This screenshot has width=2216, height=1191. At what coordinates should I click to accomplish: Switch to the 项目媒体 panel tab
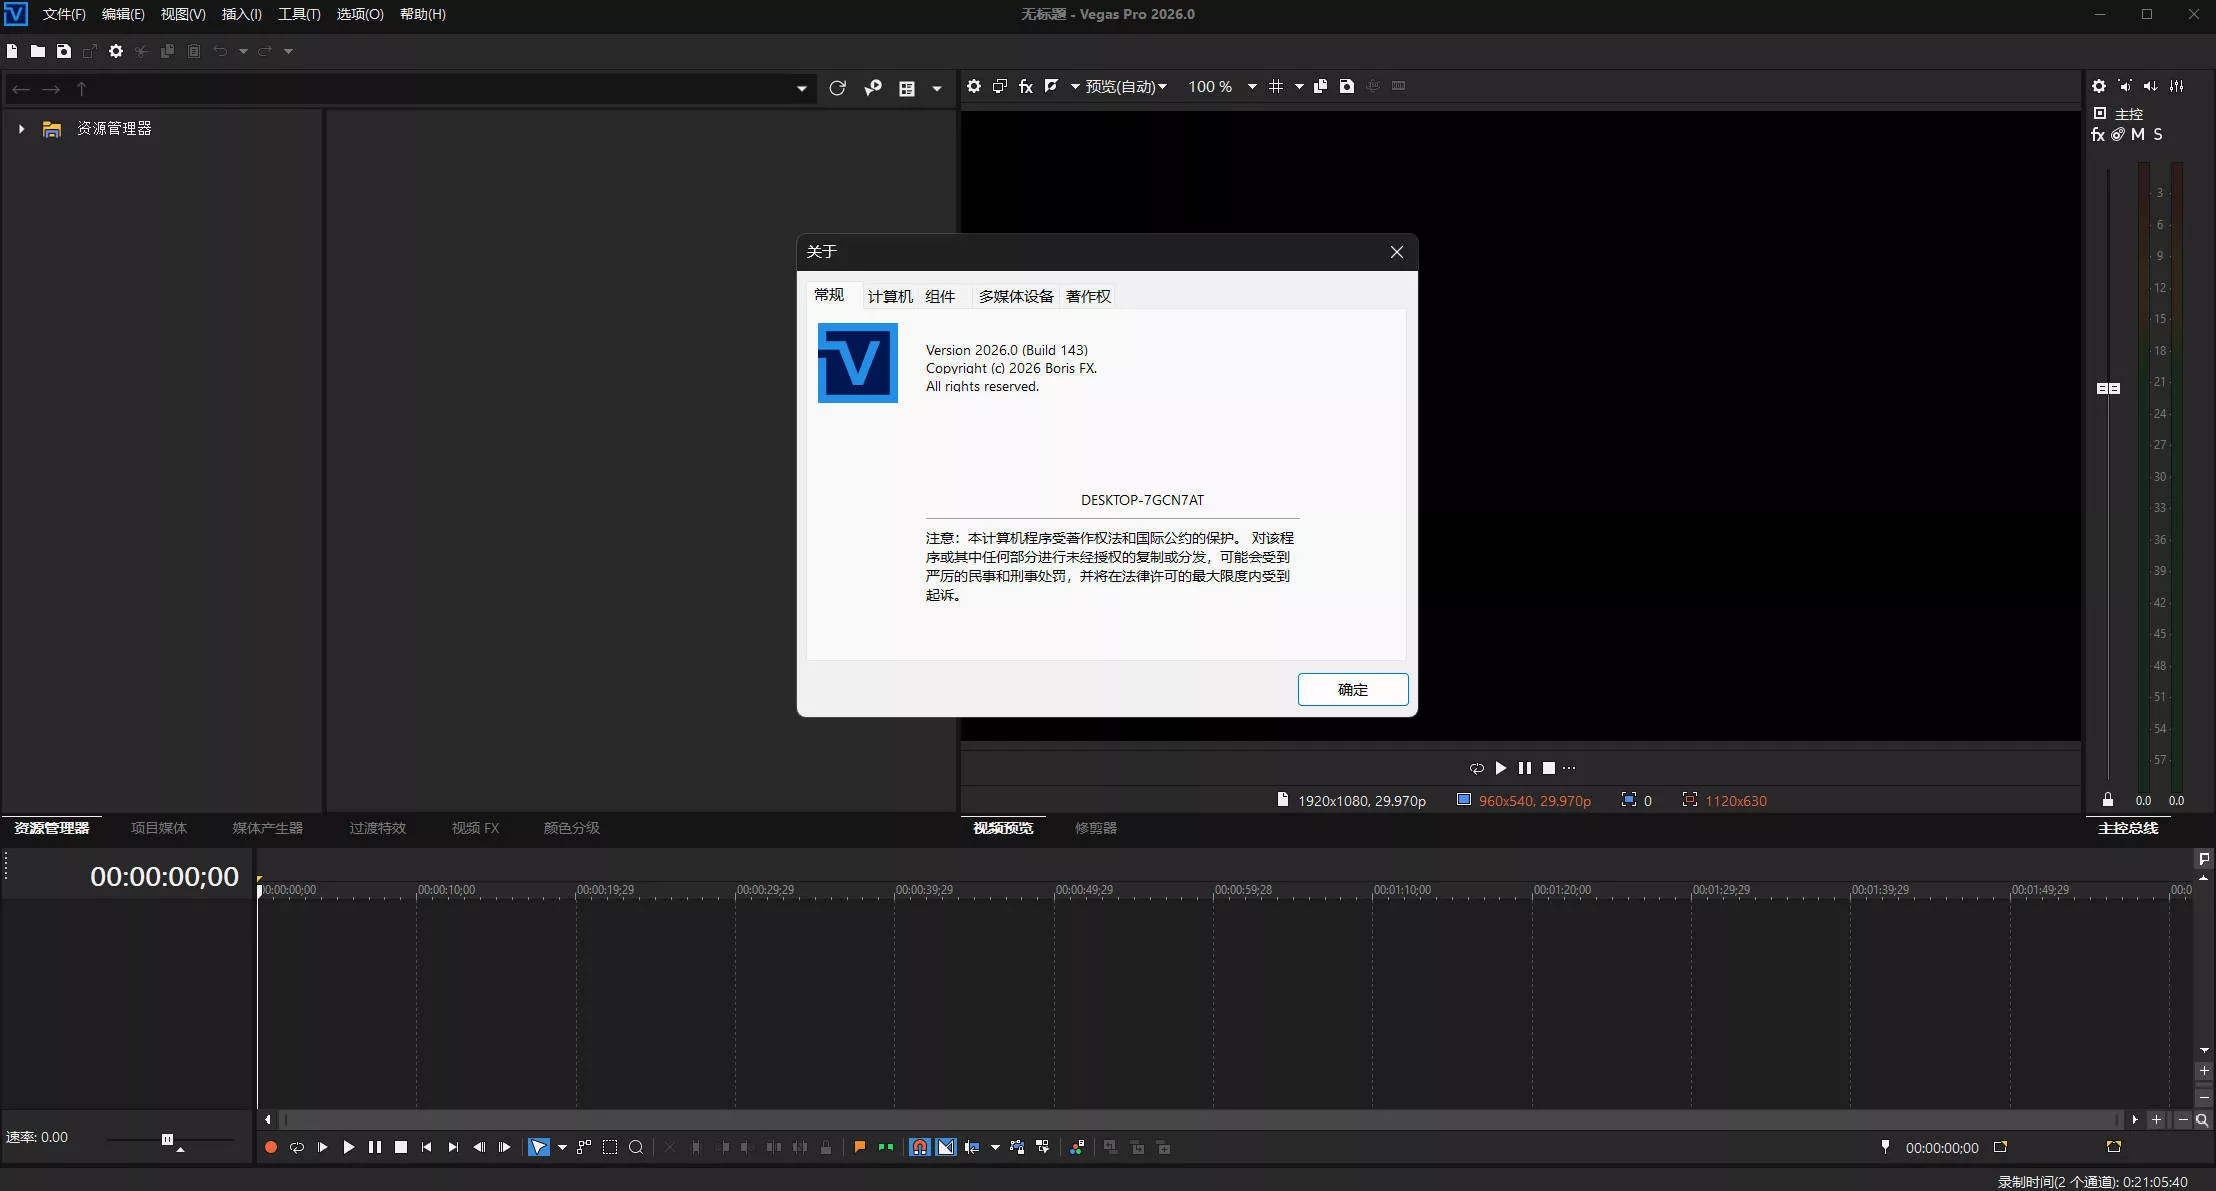tap(159, 828)
